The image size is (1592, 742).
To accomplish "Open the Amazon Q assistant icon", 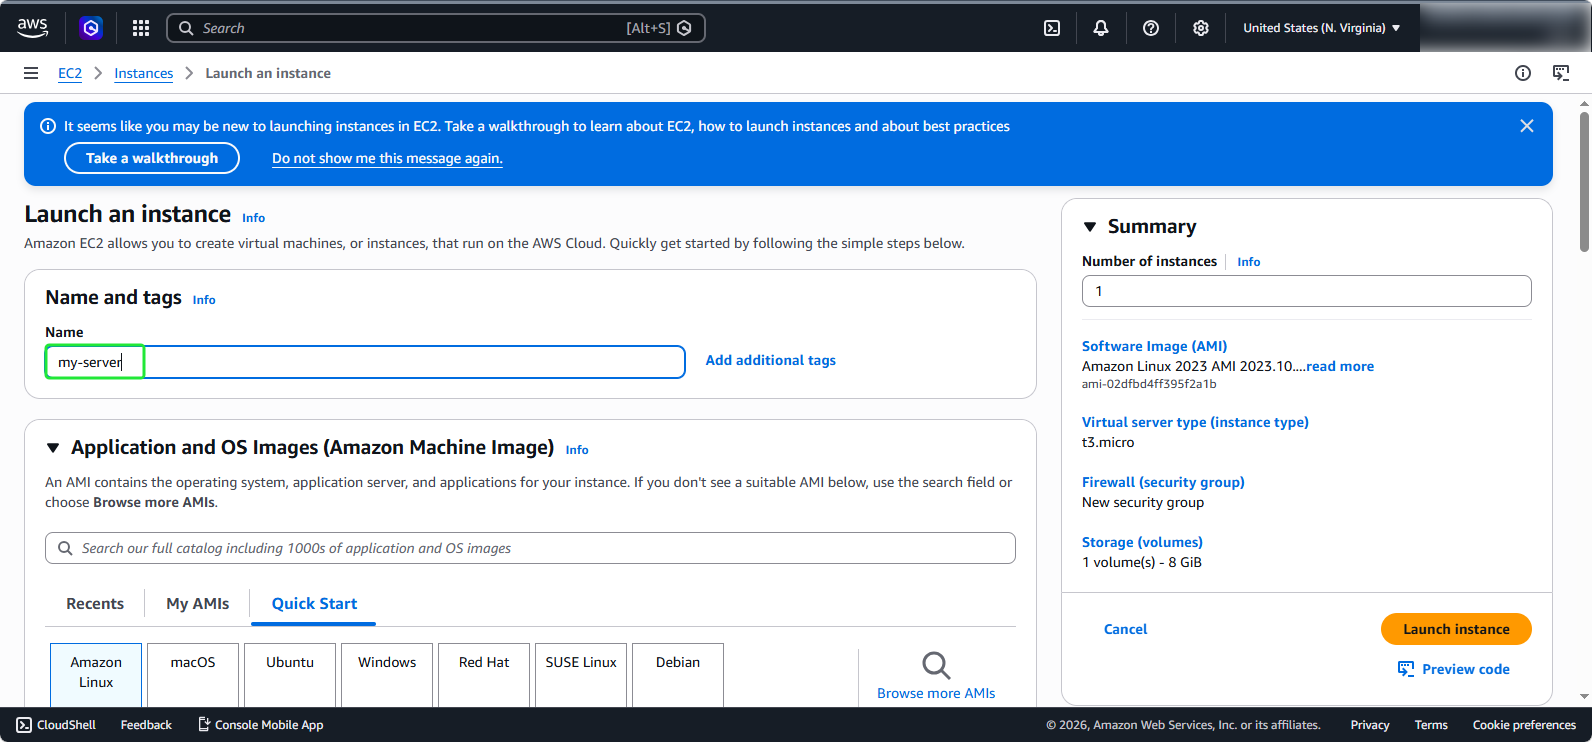I will [91, 28].
